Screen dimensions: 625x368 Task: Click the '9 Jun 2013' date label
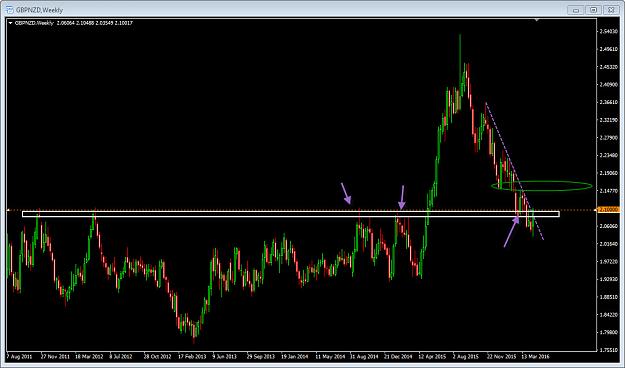224,356
